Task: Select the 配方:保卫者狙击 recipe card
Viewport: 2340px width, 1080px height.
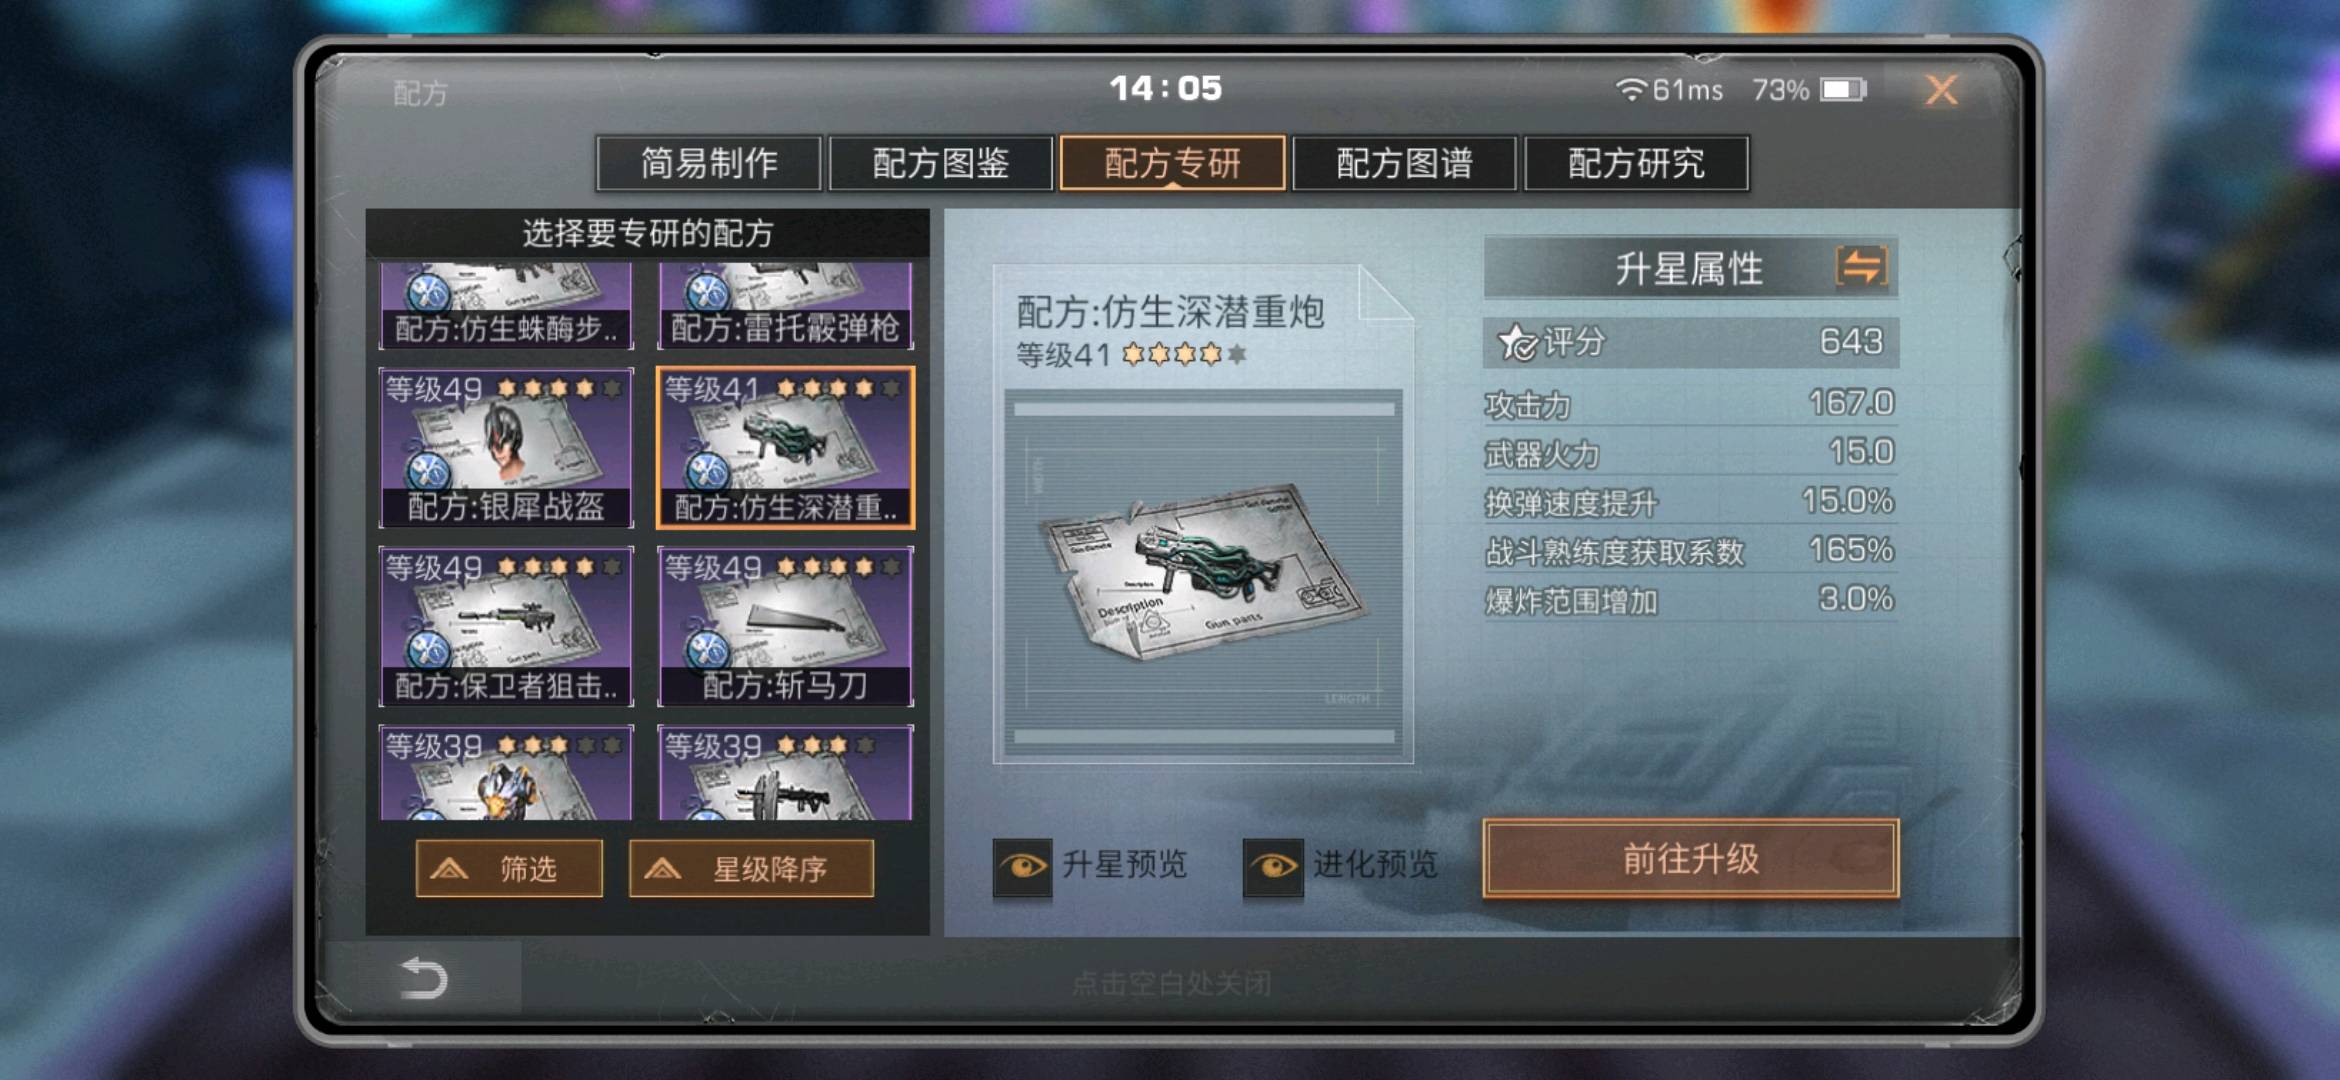Action: point(506,627)
